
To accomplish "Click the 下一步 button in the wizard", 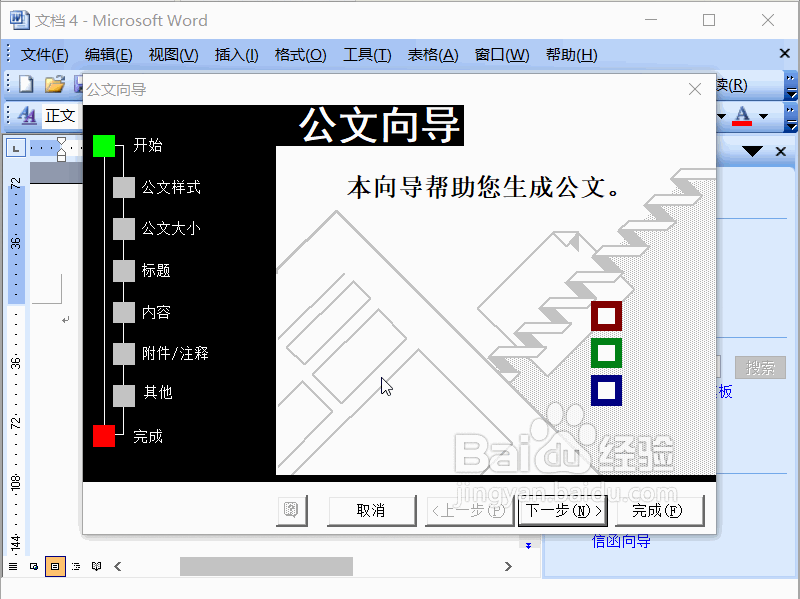I will click(562, 510).
